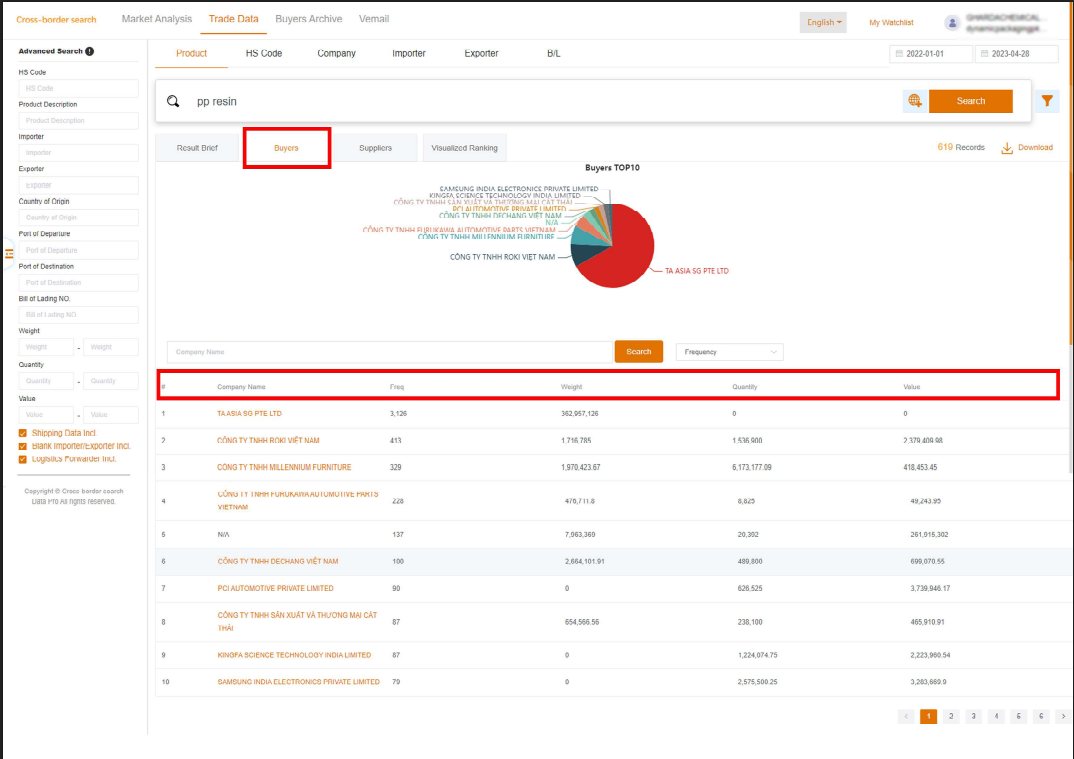Click the My Watchlist link

889,22
